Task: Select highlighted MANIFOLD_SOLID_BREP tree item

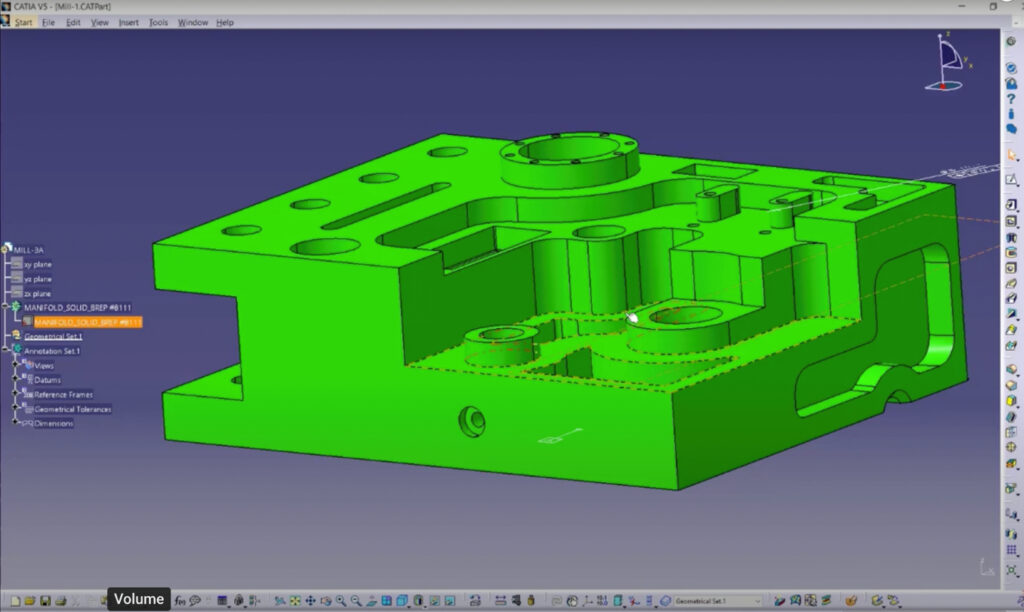Action: click(x=88, y=322)
